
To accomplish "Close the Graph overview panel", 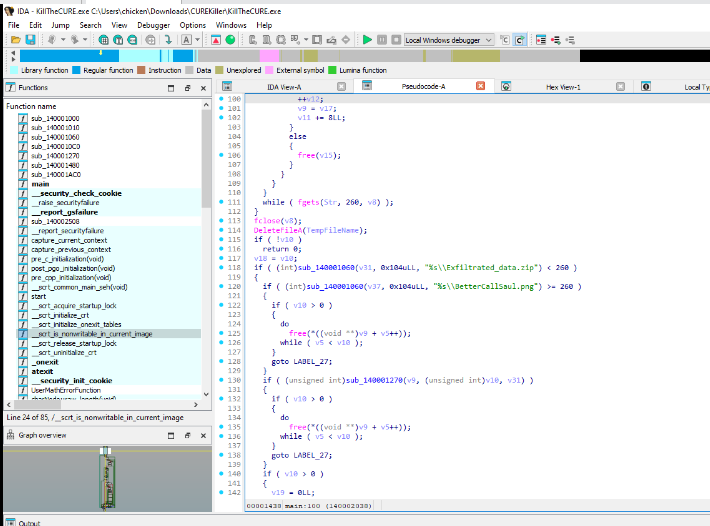I will point(201,435).
